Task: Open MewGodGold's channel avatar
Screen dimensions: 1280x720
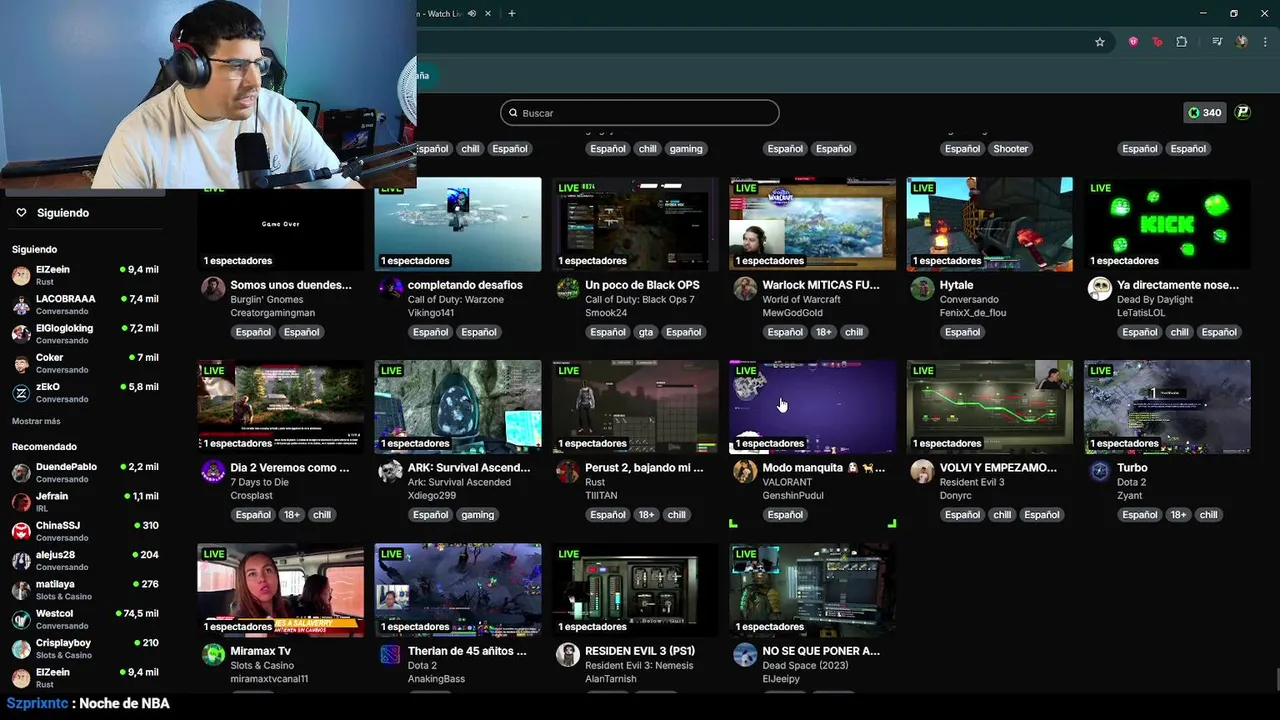Action: (x=744, y=289)
